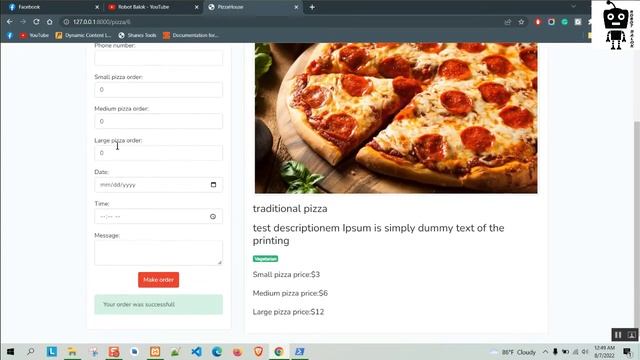Screen dimensions: 640x360
Task: Open Brave browser from the taskbar
Action: click(x=258, y=351)
